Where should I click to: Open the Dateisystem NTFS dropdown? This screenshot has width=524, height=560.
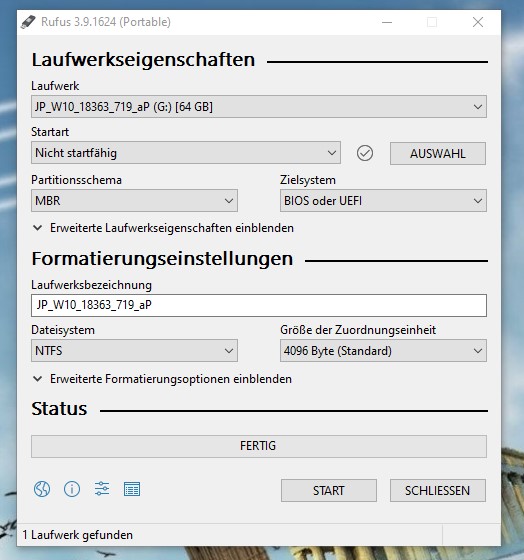[134, 350]
